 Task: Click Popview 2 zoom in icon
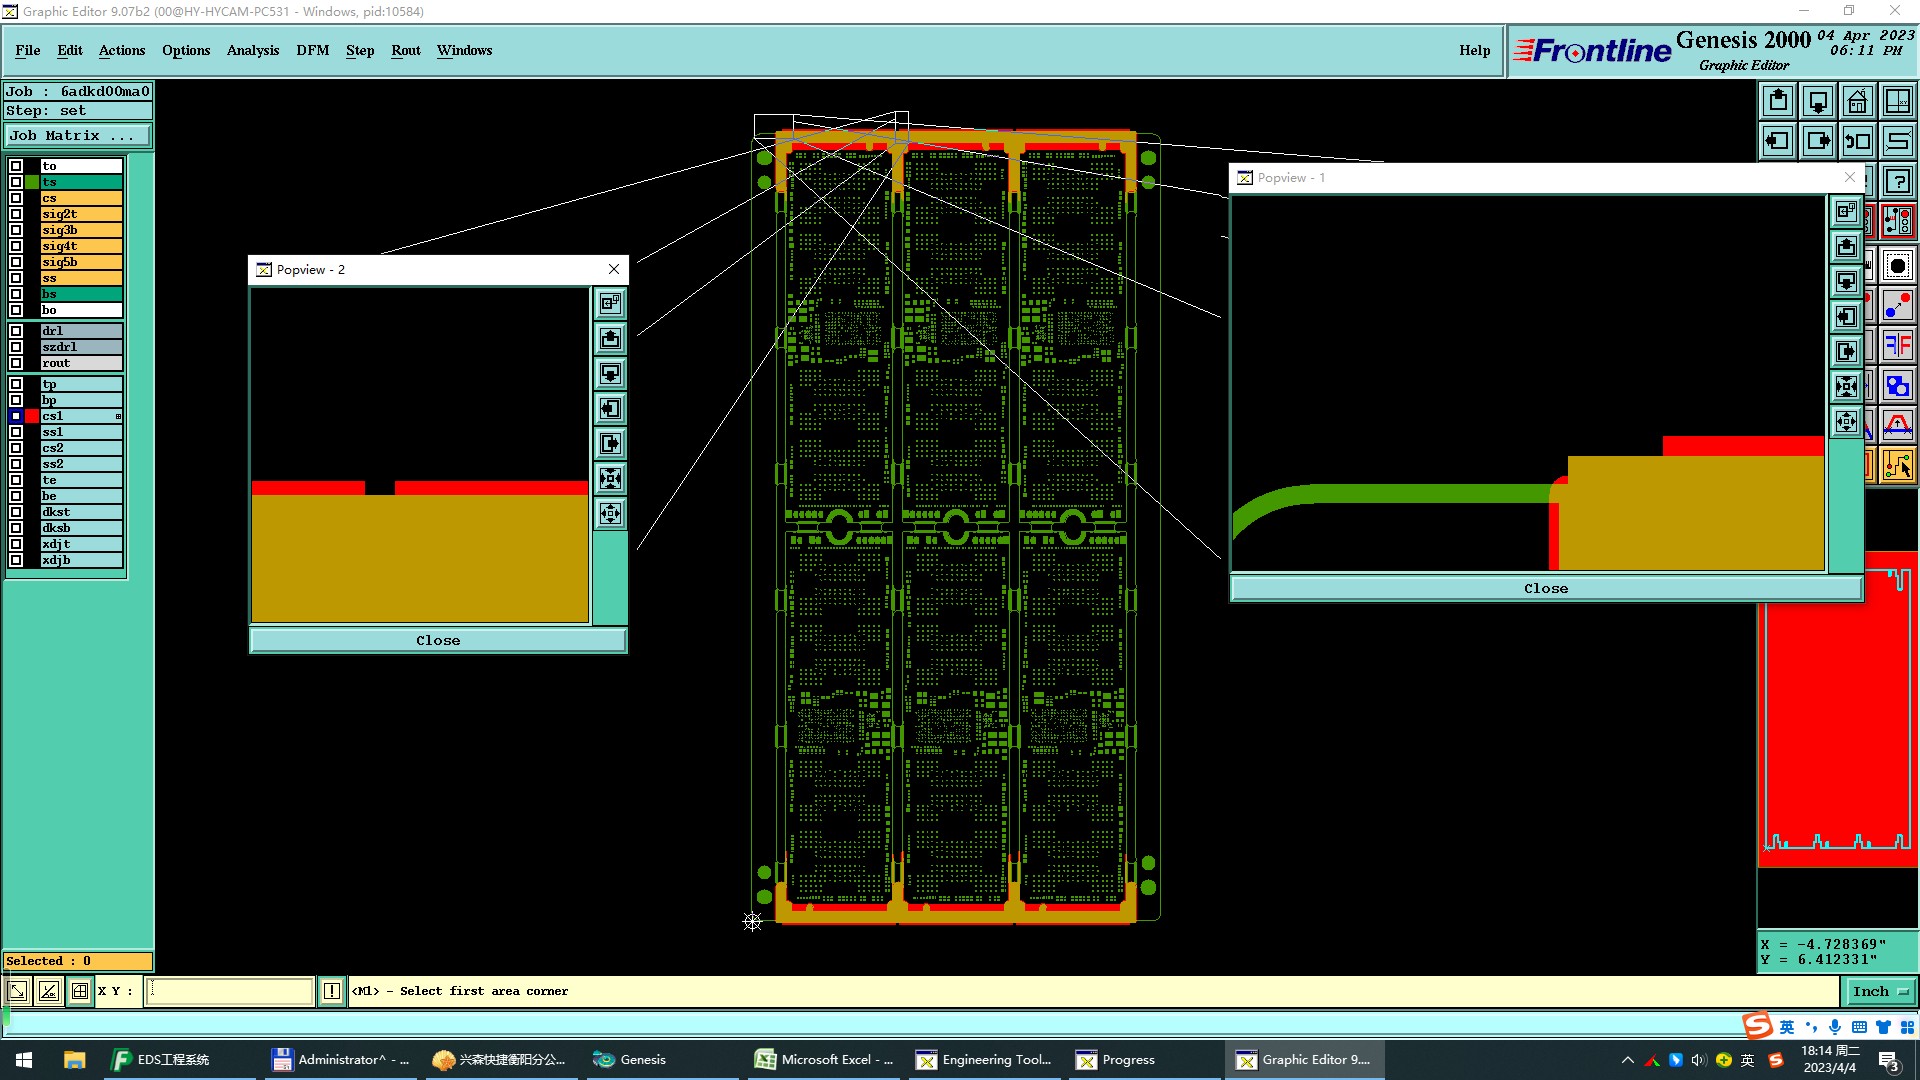610,478
